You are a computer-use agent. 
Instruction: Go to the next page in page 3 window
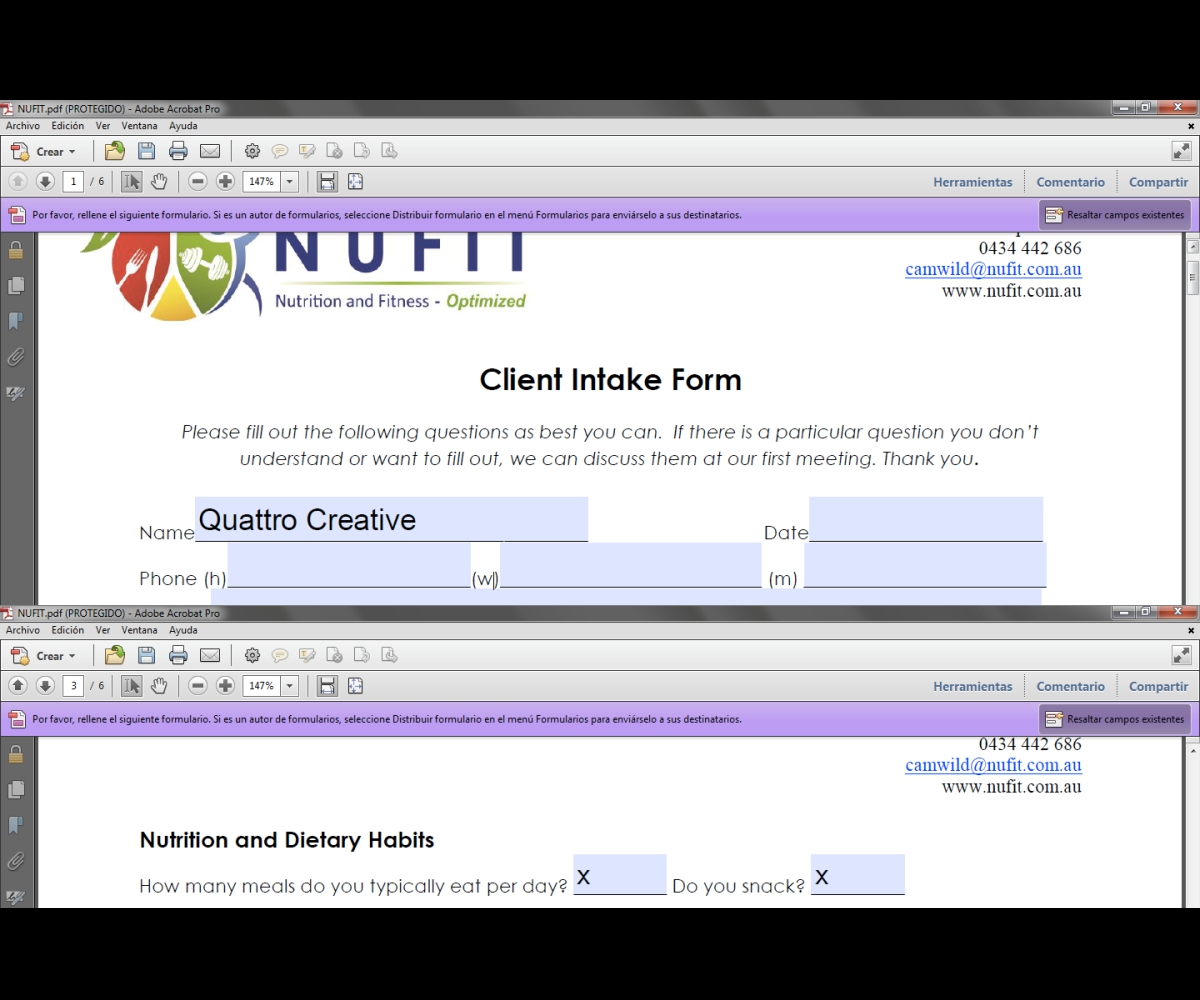tap(45, 686)
